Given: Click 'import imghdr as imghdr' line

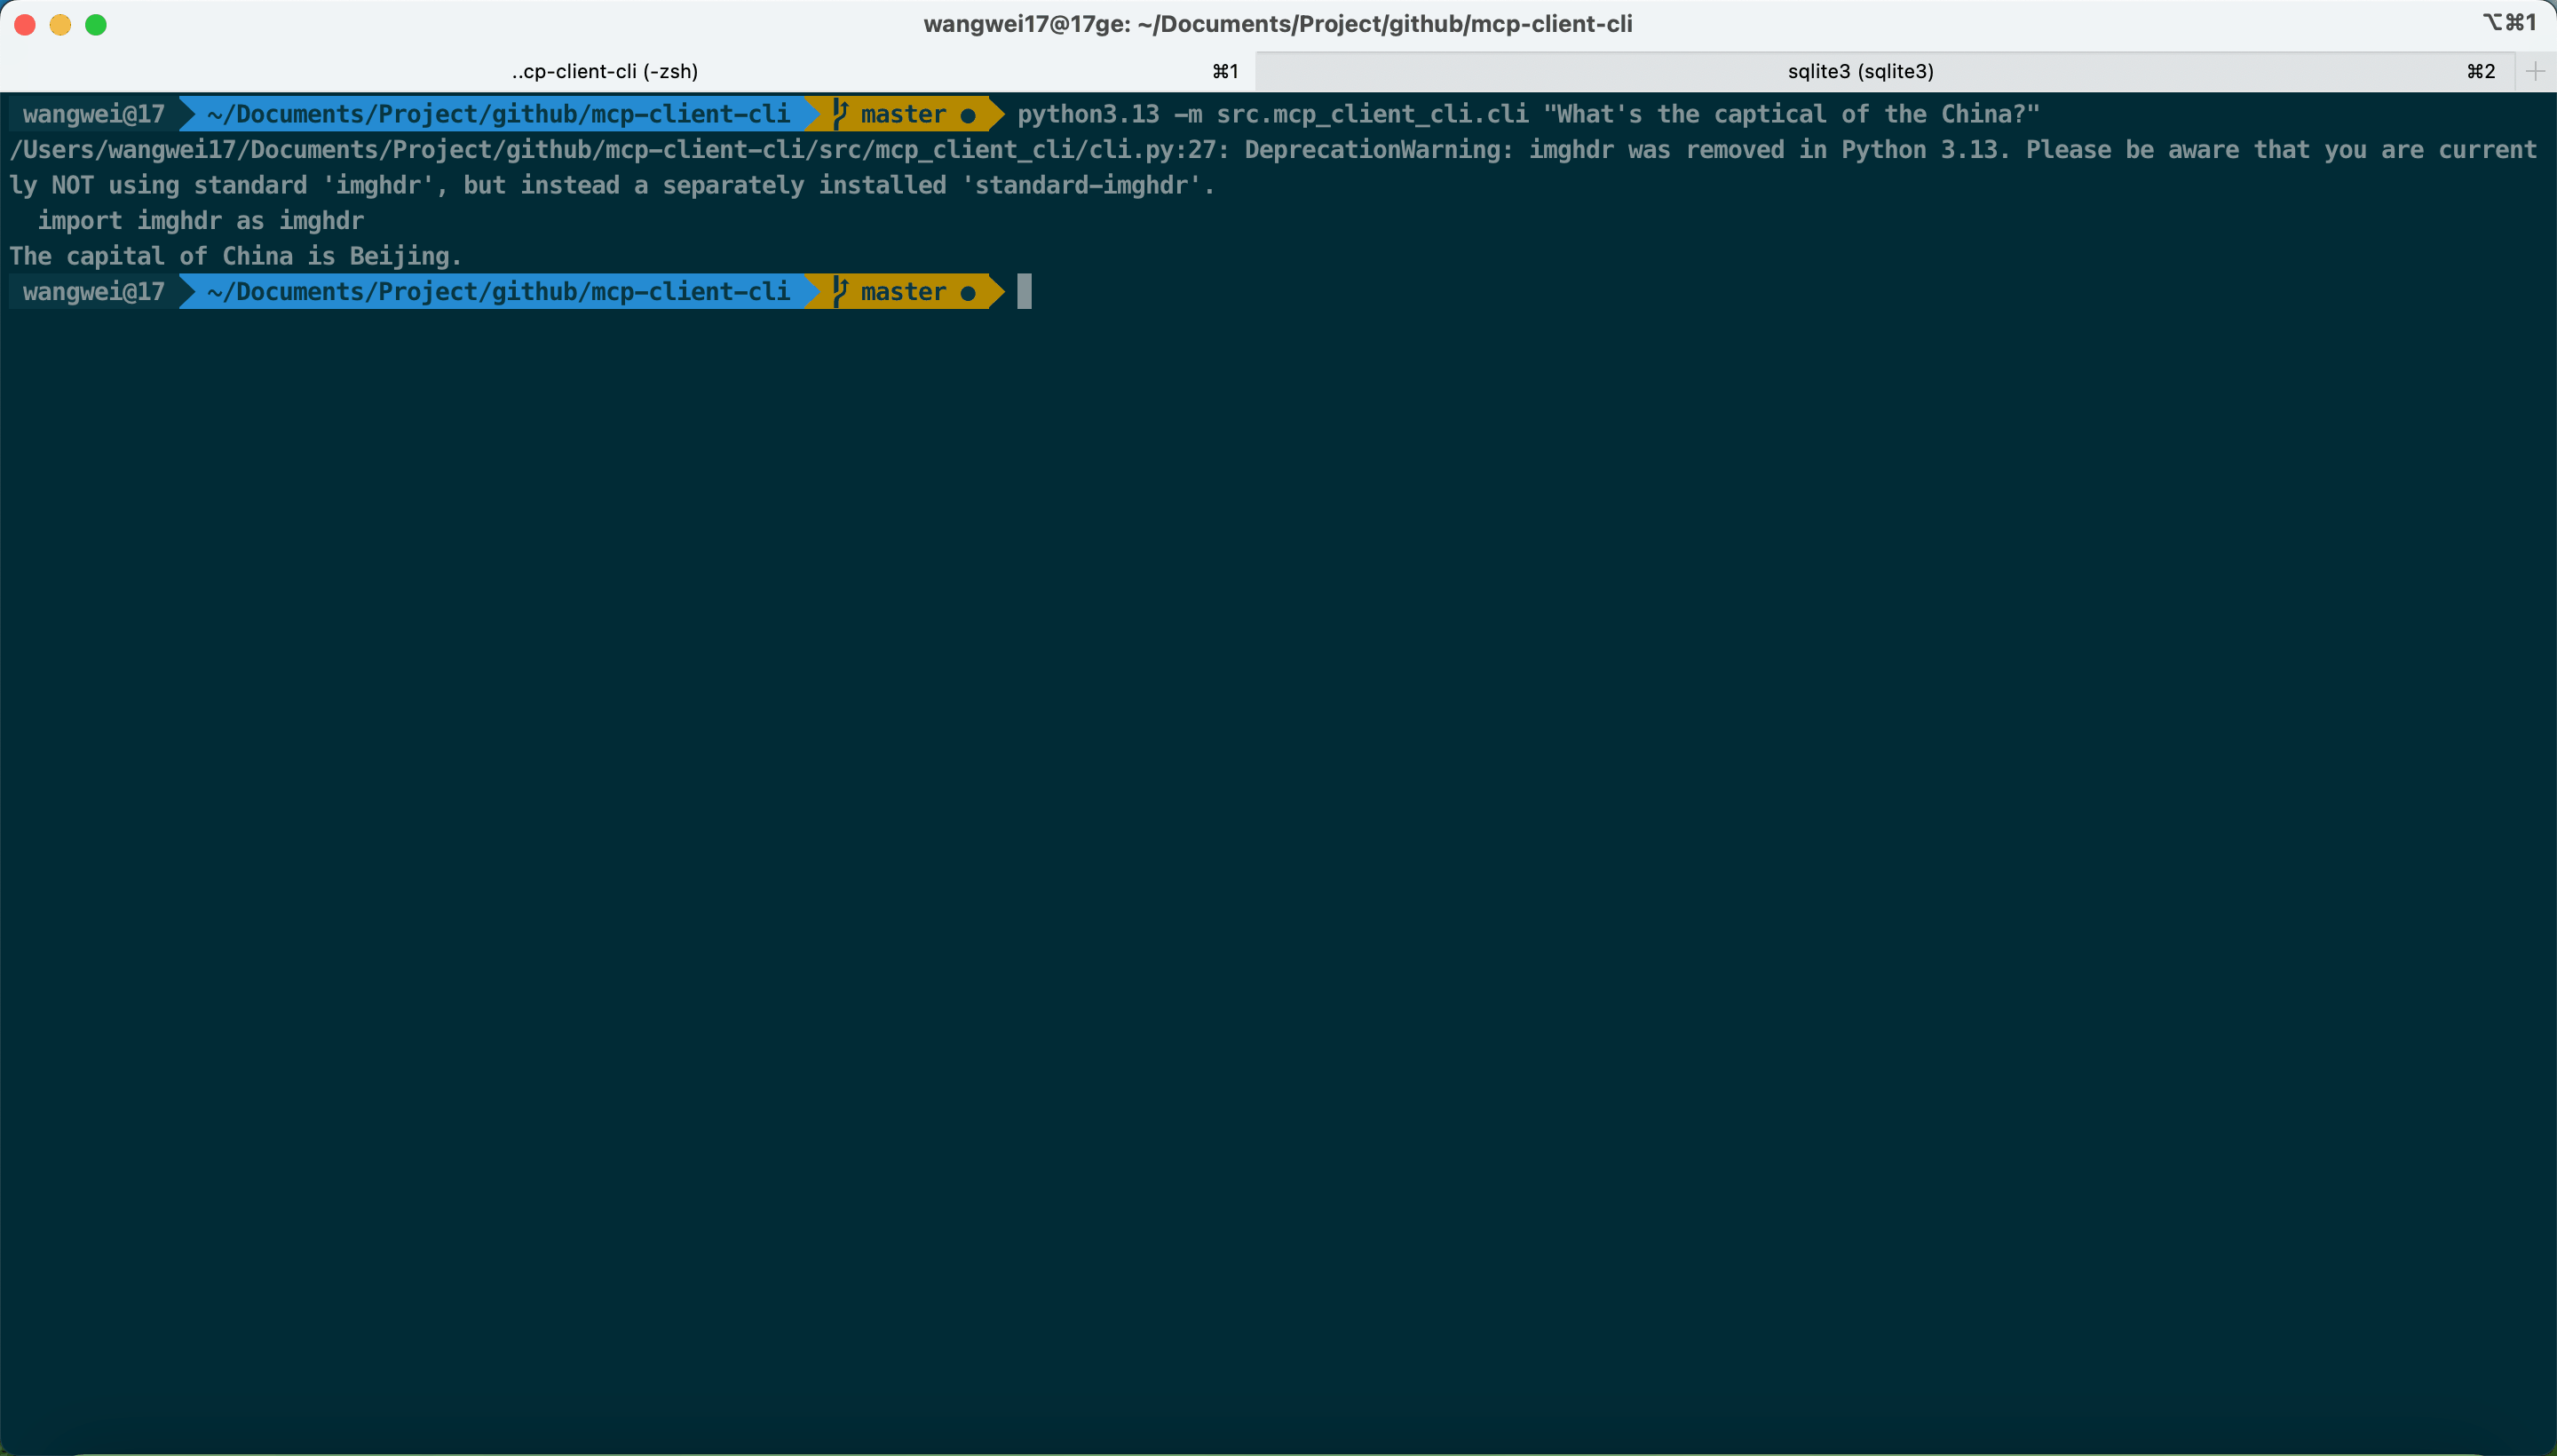Looking at the screenshot, I should [200, 221].
